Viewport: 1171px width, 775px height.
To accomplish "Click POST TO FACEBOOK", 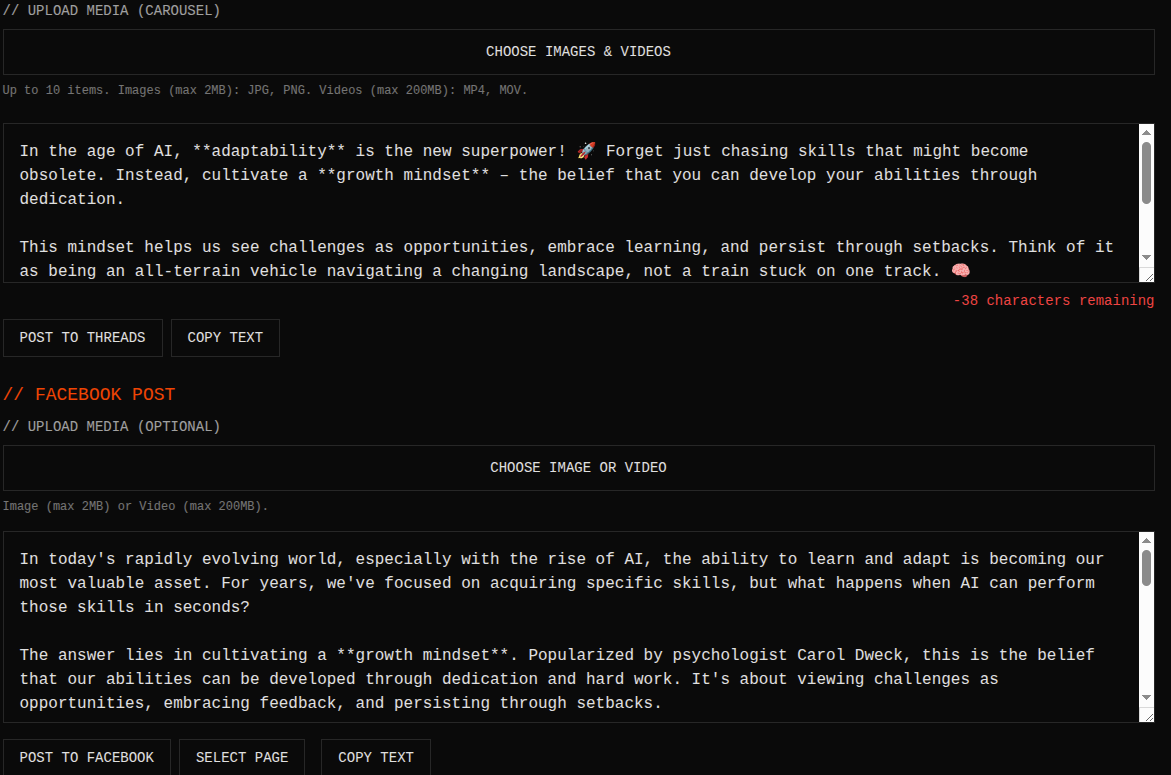I will coord(86,757).
